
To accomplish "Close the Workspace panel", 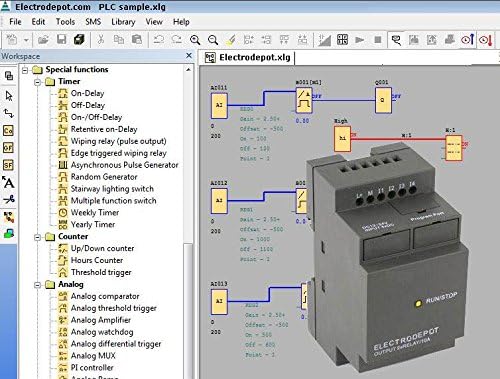I will click(189, 55).
